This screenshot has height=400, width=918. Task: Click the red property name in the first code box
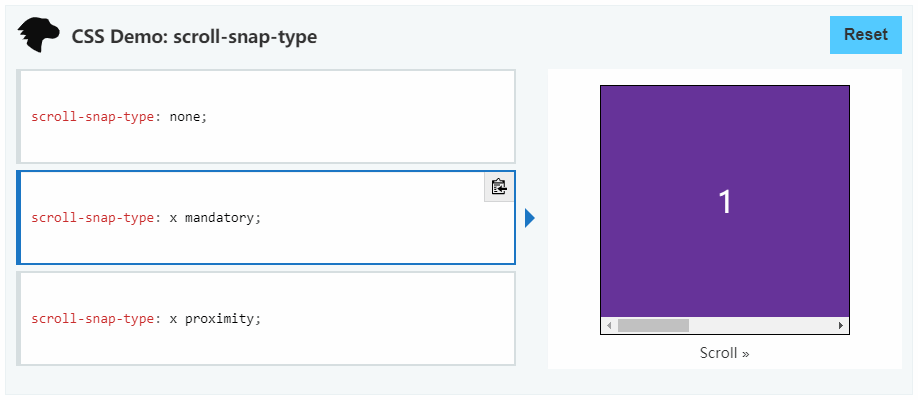point(93,117)
